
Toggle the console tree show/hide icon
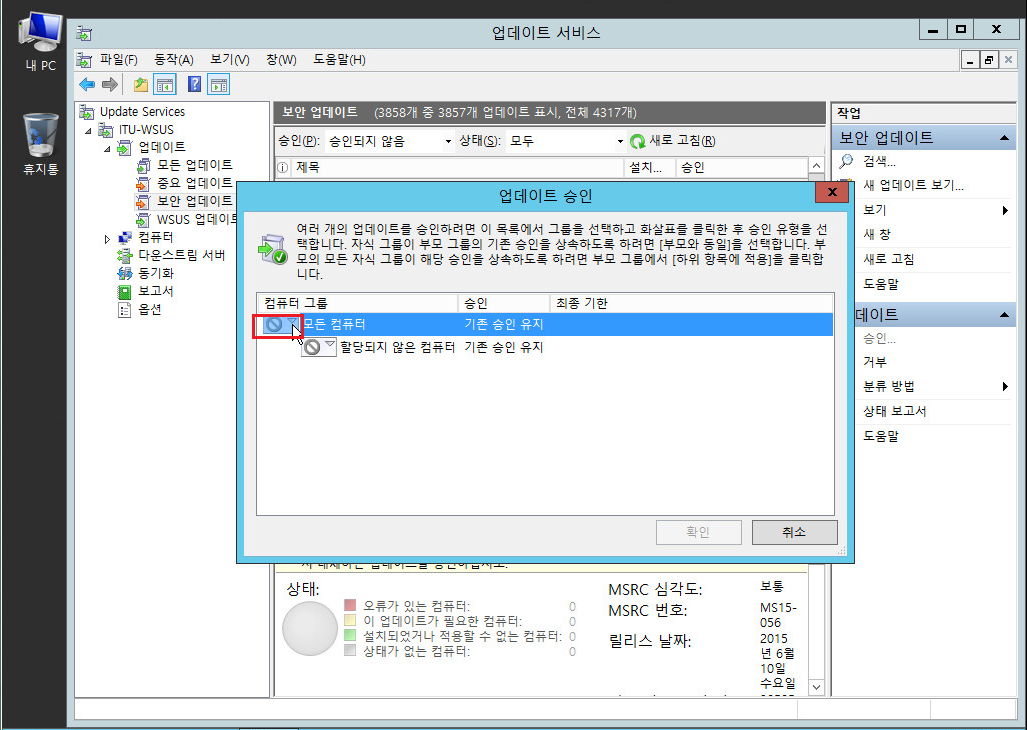tap(164, 85)
